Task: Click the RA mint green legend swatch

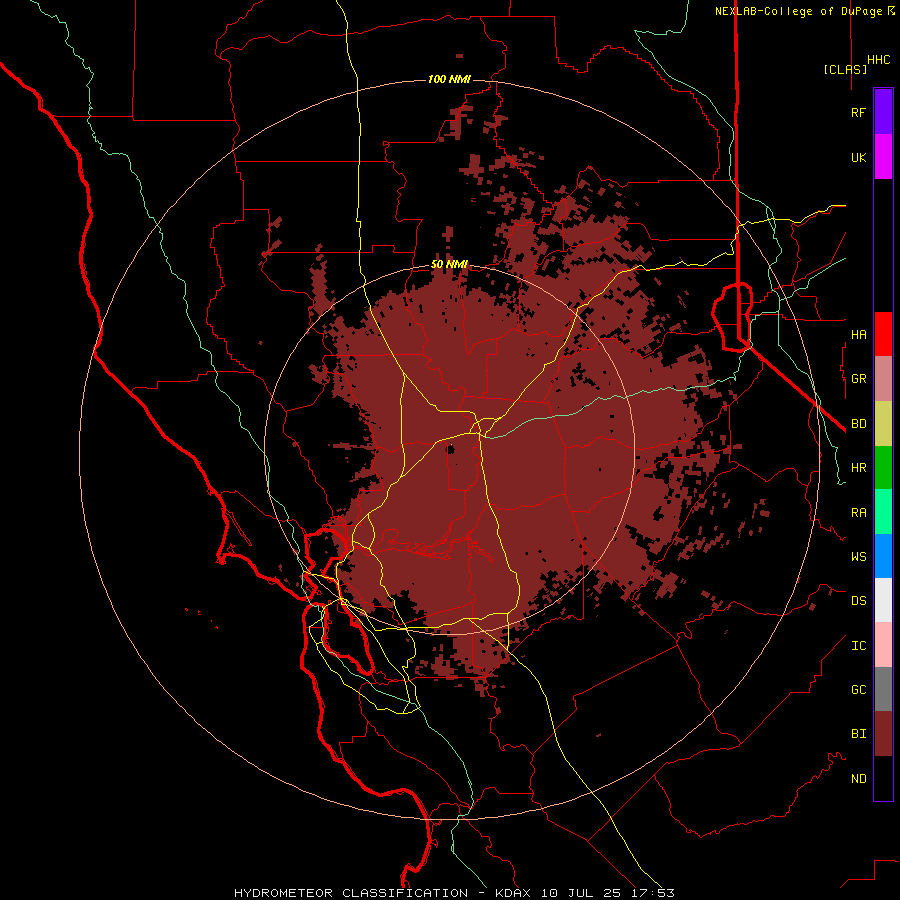Action: 883,512
